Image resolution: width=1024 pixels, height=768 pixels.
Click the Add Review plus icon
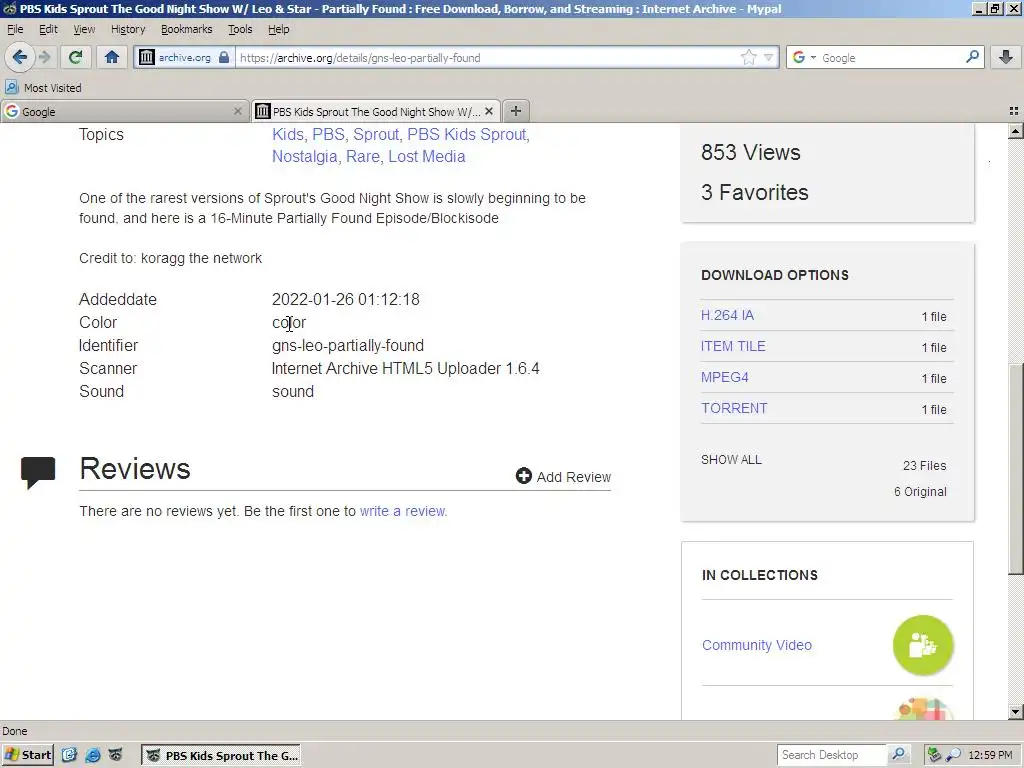tap(523, 476)
